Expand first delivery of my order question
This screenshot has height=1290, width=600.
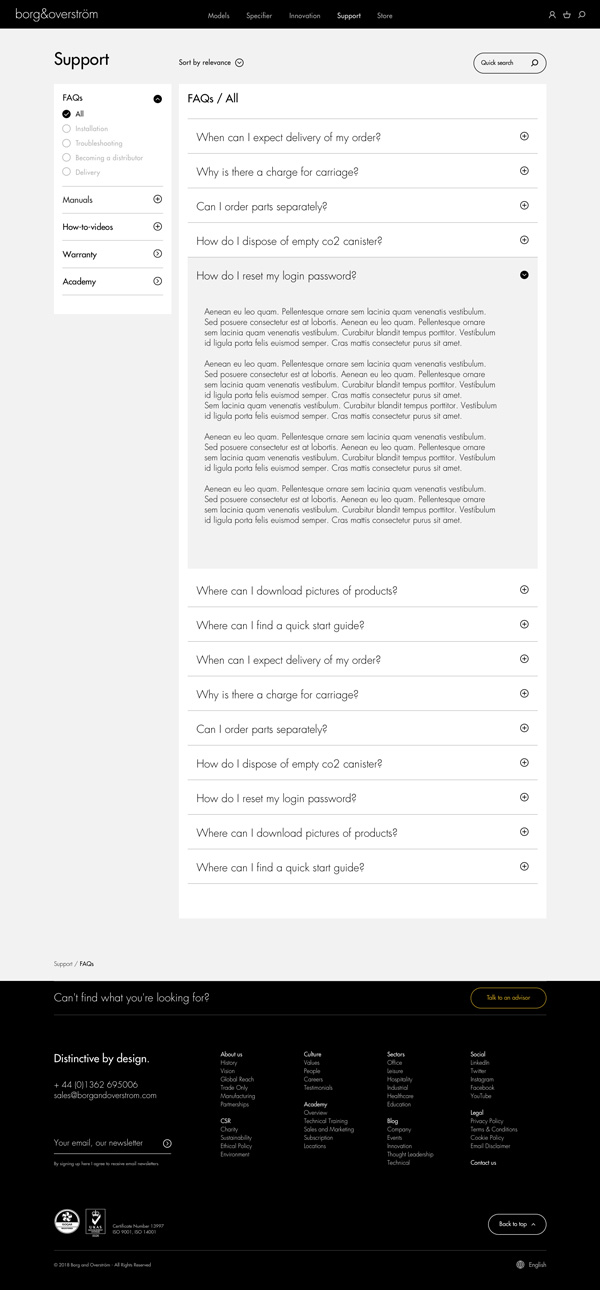[x=524, y=136]
